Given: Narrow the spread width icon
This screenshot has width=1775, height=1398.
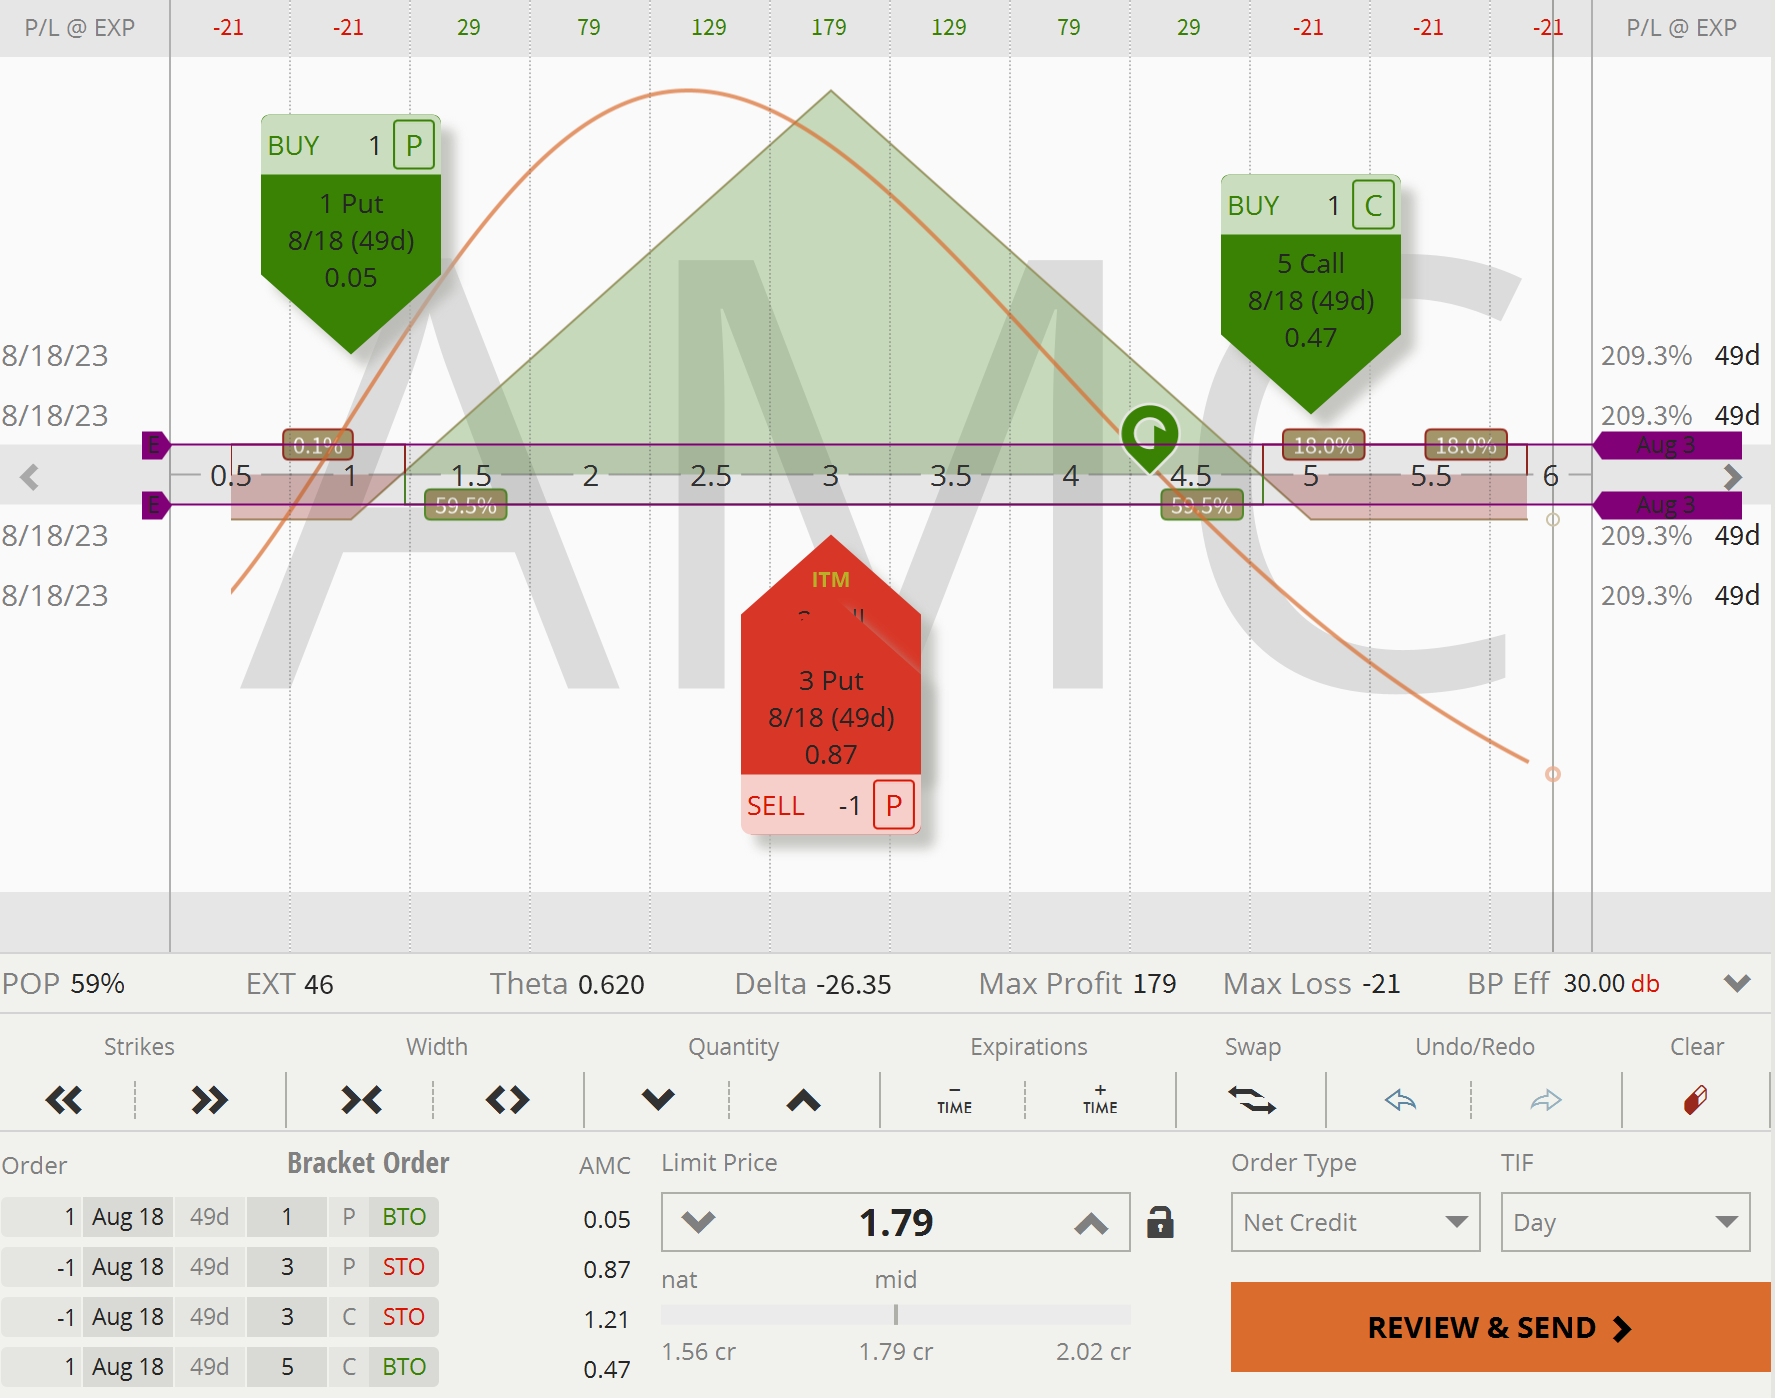Looking at the screenshot, I should [361, 1101].
